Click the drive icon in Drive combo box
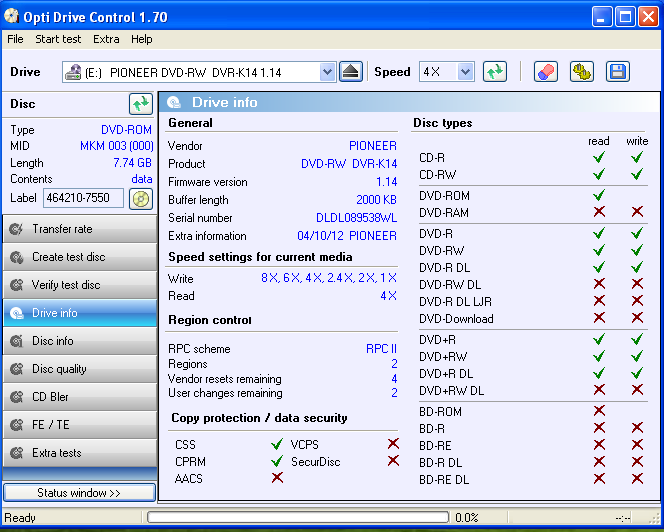 73,72
